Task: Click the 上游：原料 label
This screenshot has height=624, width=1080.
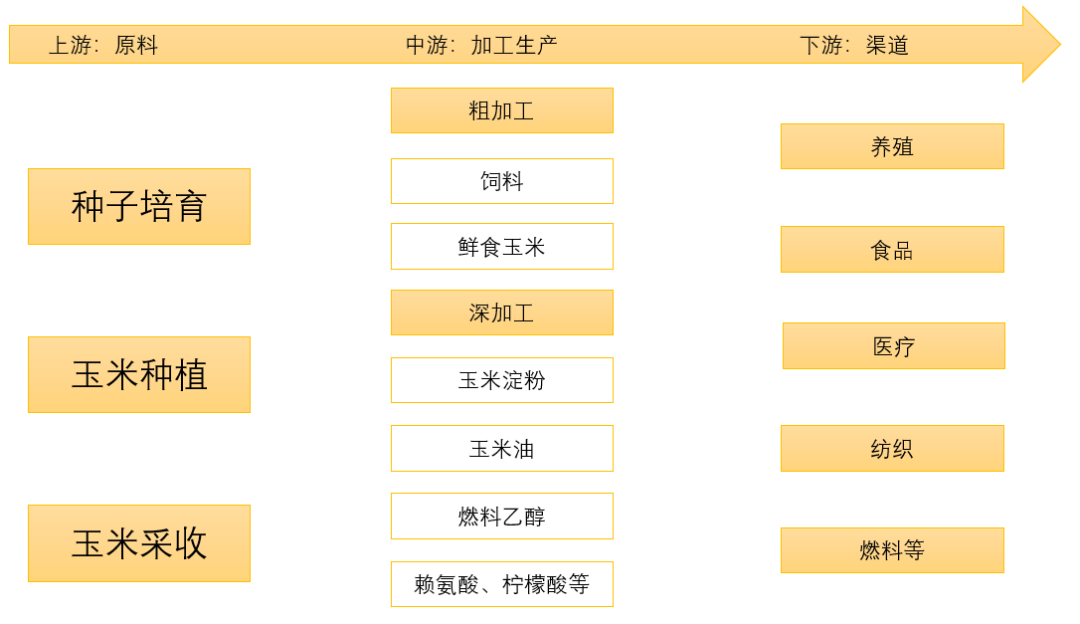Action: pyautogui.click(x=103, y=45)
